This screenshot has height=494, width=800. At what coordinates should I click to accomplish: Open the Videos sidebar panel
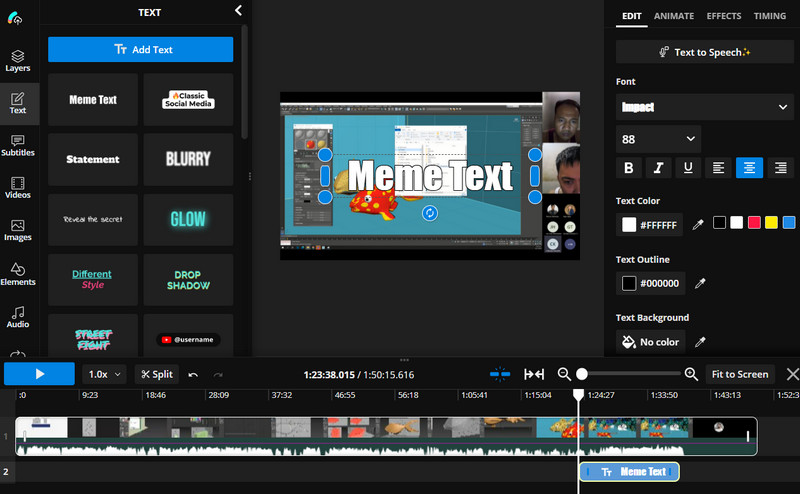tap(18, 188)
